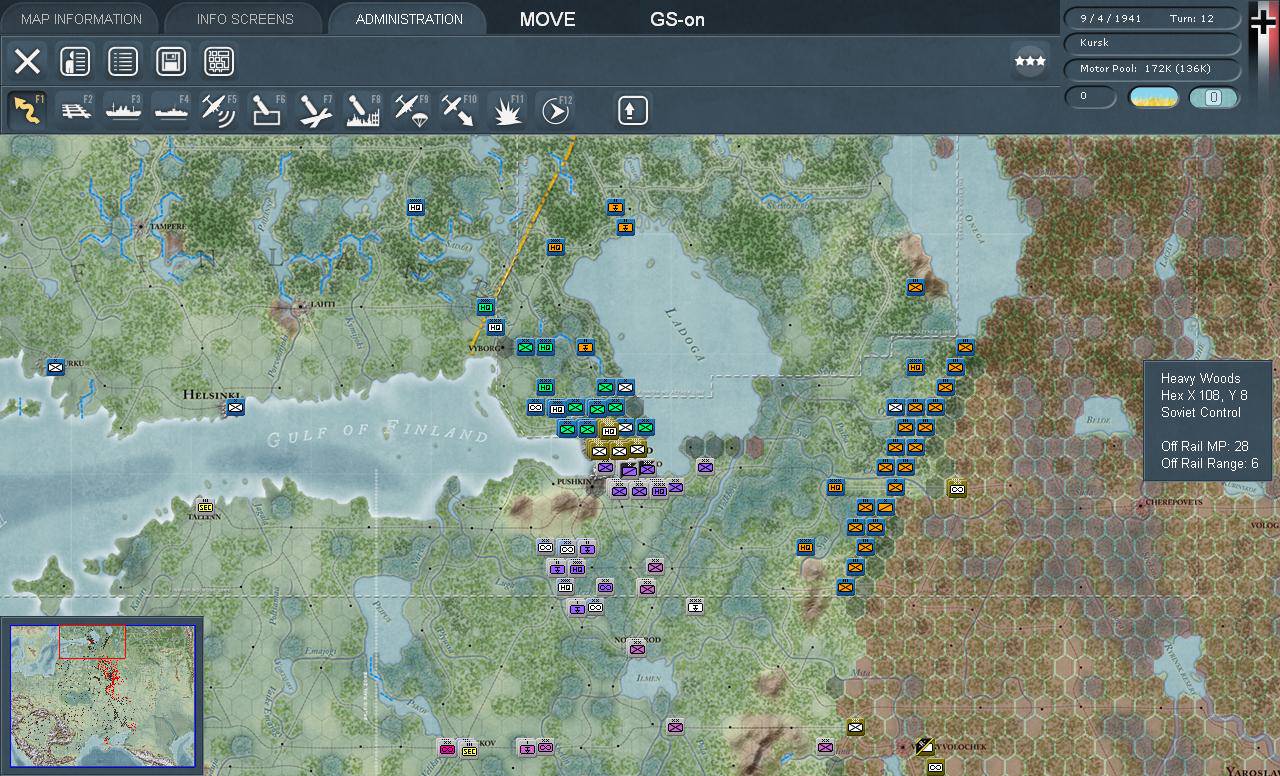Open the MAP INFORMATION tab
Image resolution: width=1280 pixels, height=776 pixels.
pyautogui.click(x=81, y=19)
